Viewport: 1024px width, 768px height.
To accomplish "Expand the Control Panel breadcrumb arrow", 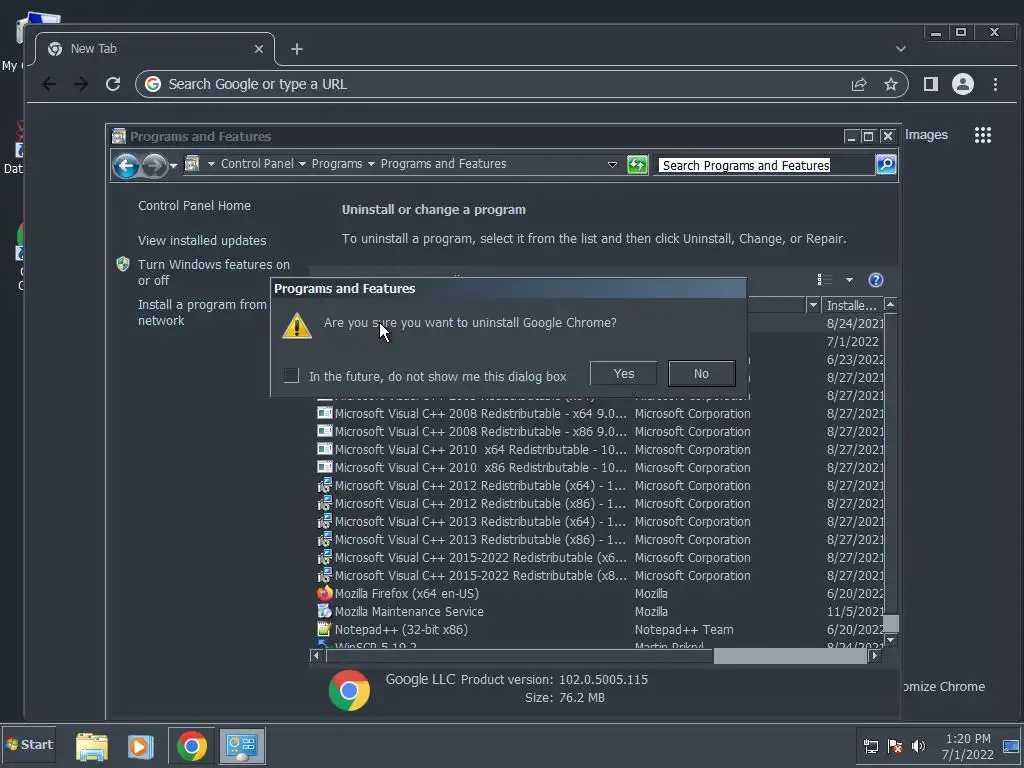I will point(302,164).
